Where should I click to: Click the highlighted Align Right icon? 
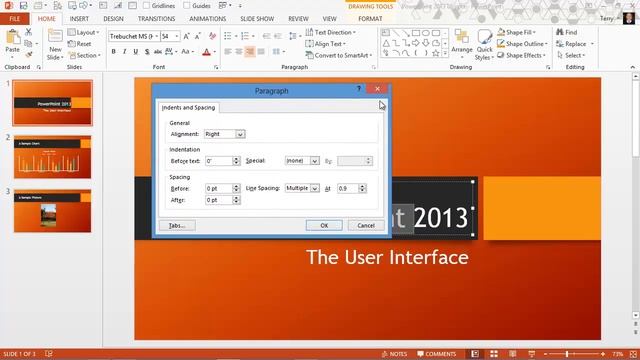pyautogui.click(x=250, y=51)
